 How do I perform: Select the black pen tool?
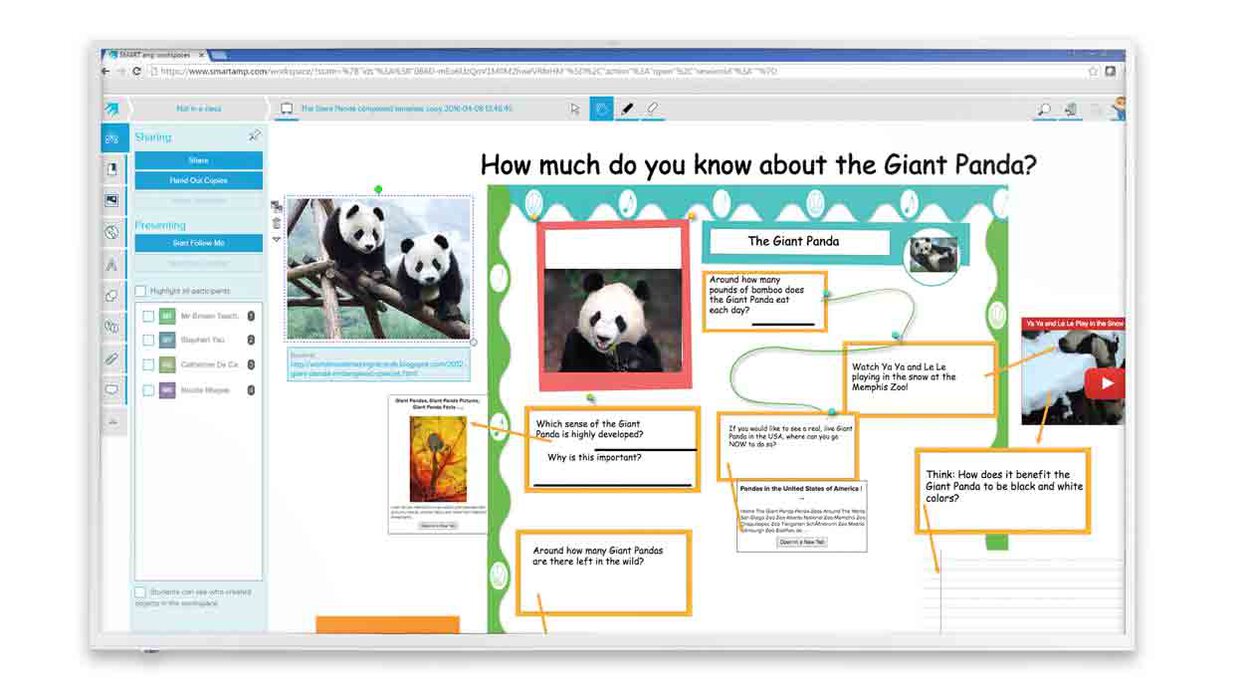pos(627,109)
